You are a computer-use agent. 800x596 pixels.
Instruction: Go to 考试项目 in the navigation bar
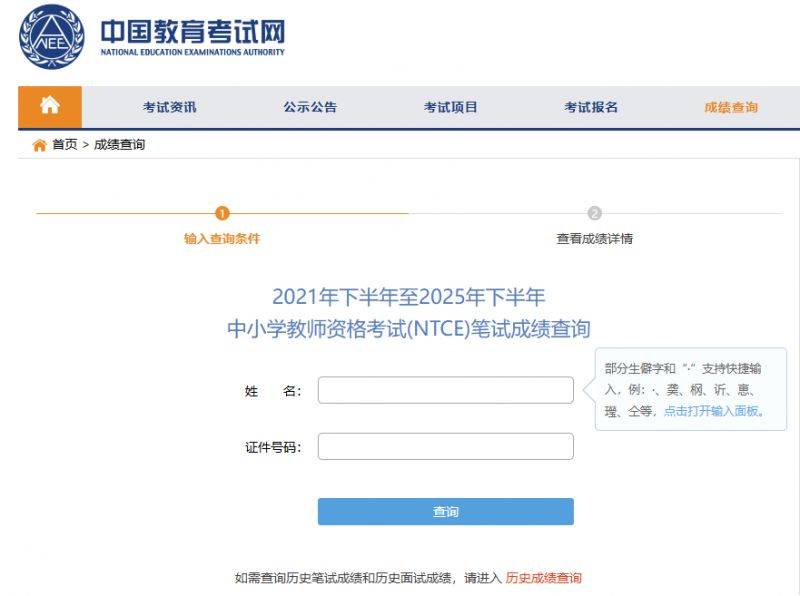click(451, 107)
